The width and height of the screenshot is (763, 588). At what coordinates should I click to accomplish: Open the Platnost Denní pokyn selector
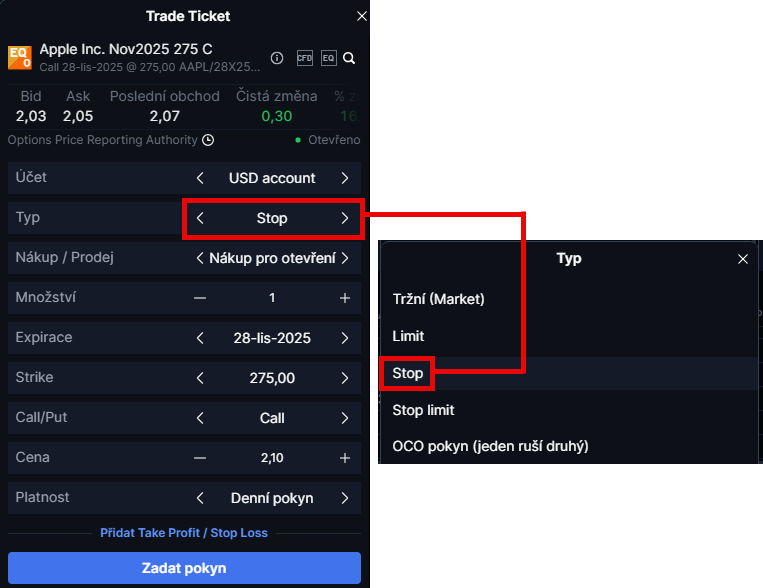[x=272, y=498]
